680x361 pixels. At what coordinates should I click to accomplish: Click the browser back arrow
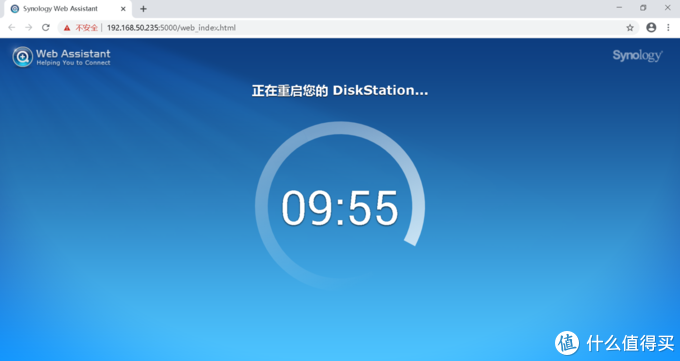(12, 28)
